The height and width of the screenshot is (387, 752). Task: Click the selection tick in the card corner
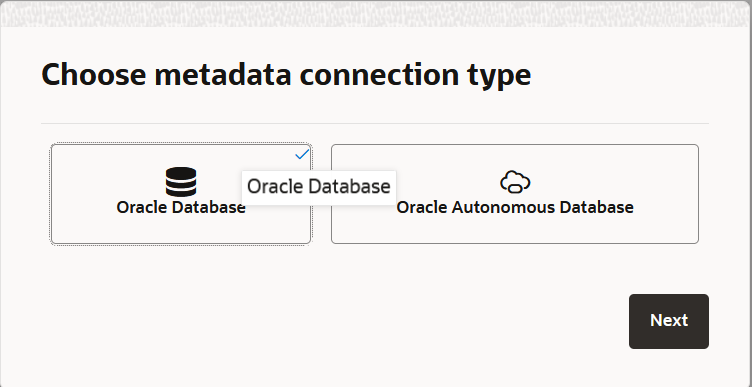pyautogui.click(x=302, y=154)
